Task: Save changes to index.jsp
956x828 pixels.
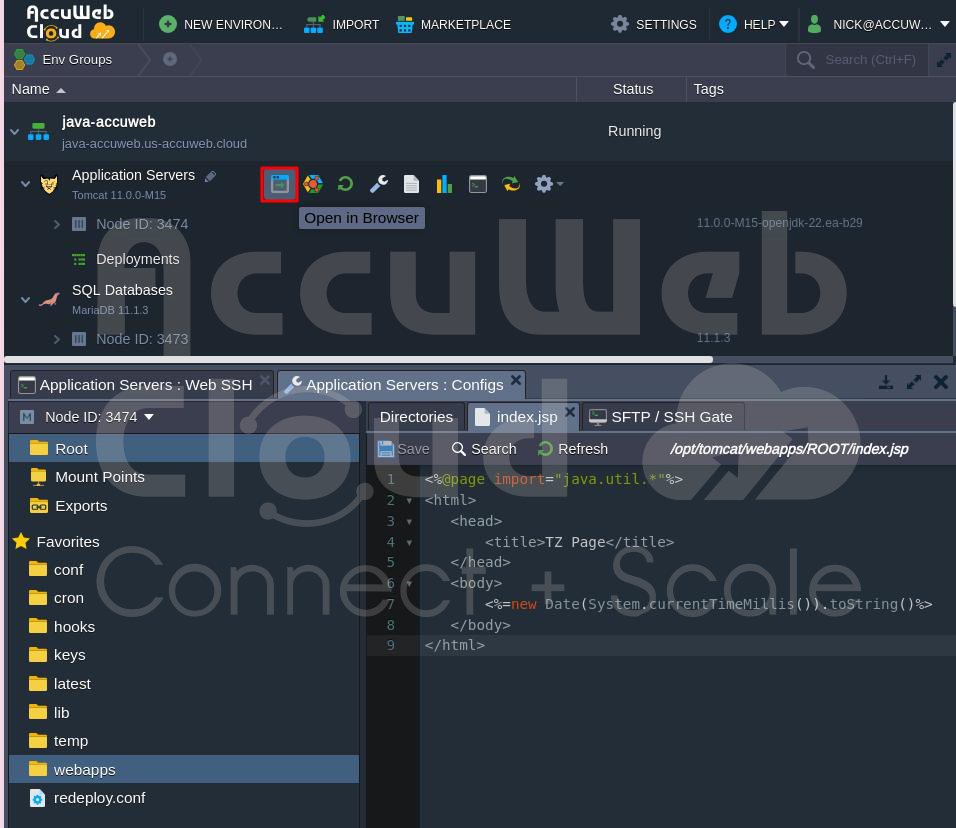Action: [x=402, y=448]
